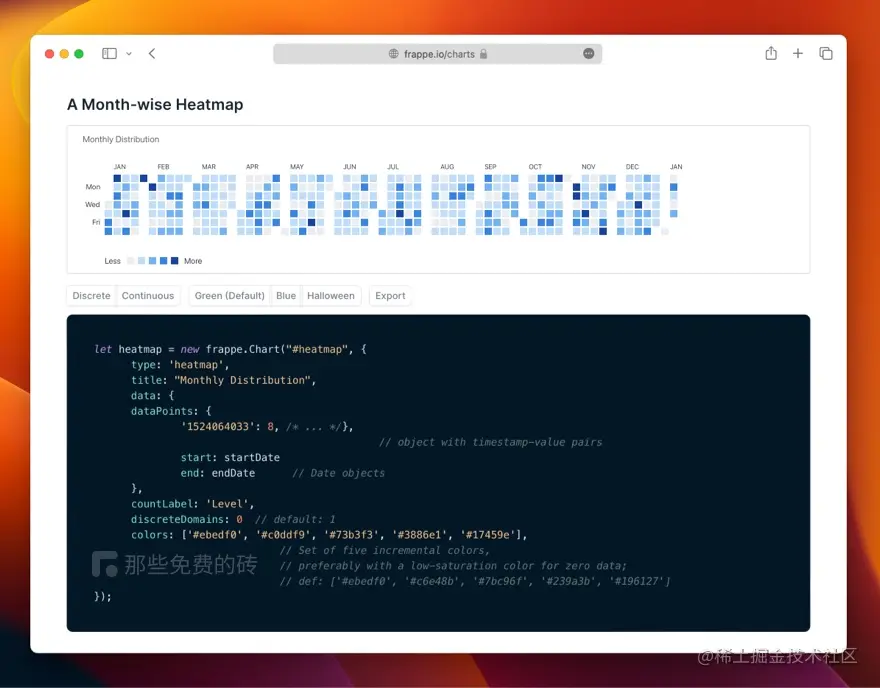Screen dimensions: 880x688
Task: Click the 'Less' legend label
Action: 112,261
